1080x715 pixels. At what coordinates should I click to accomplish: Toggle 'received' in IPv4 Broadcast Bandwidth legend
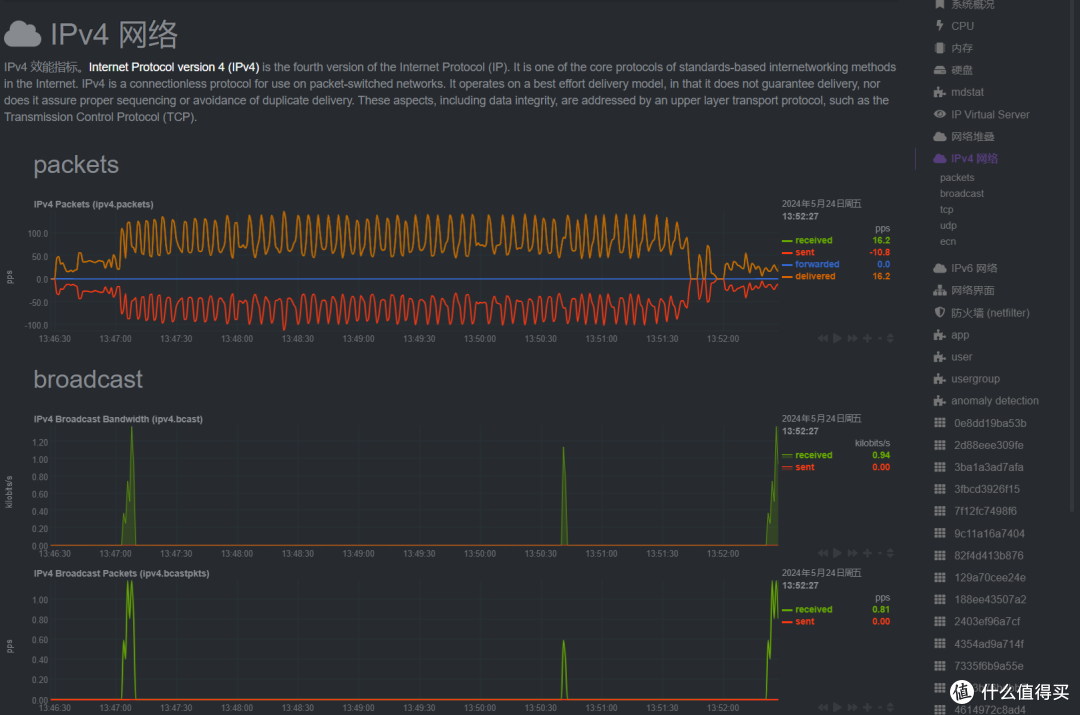click(x=813, y=456)
